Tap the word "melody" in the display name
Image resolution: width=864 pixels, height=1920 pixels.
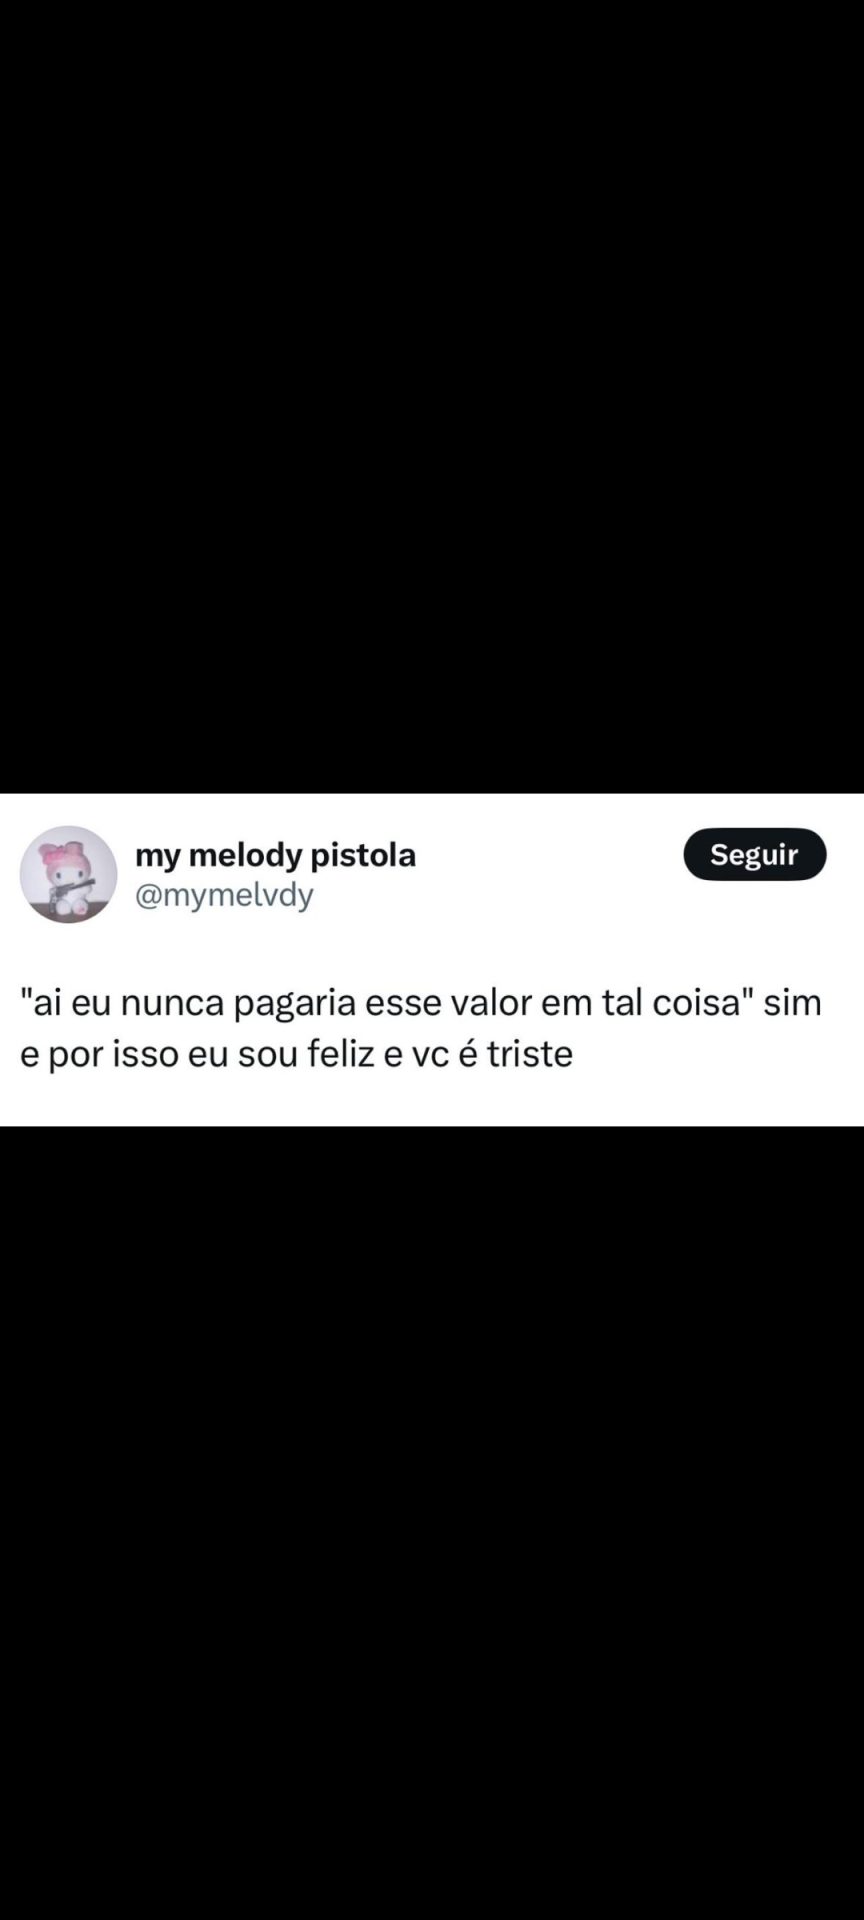[x=245, y=856]
